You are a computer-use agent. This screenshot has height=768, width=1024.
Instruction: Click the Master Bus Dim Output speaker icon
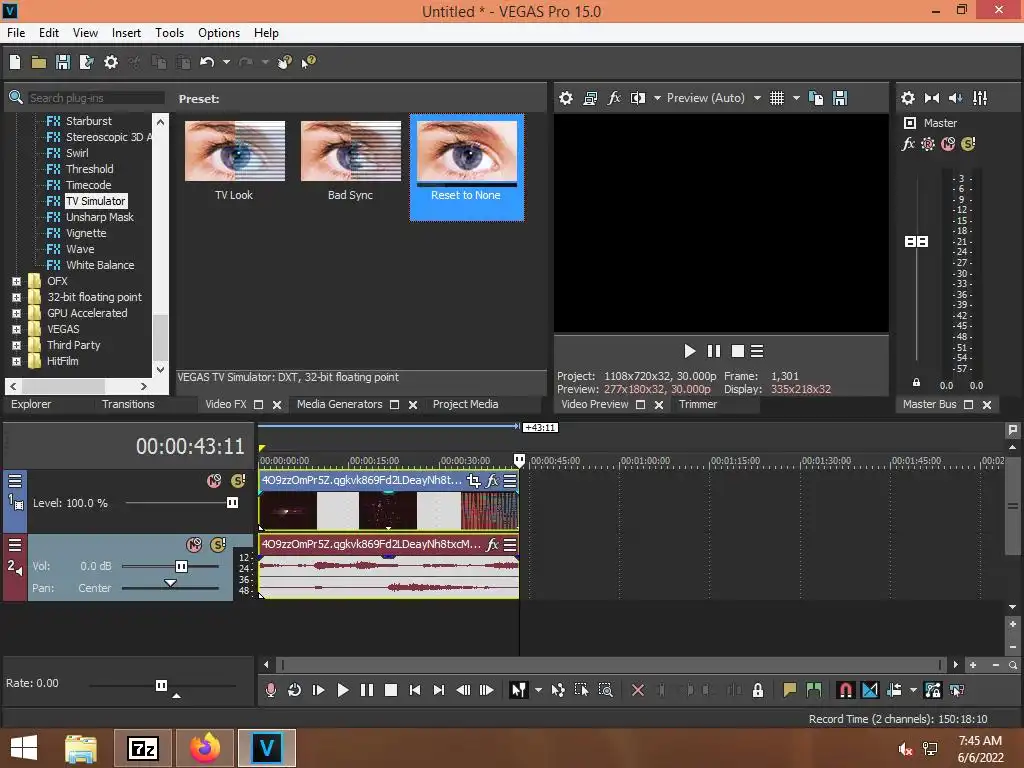click(x=955, y=98)
